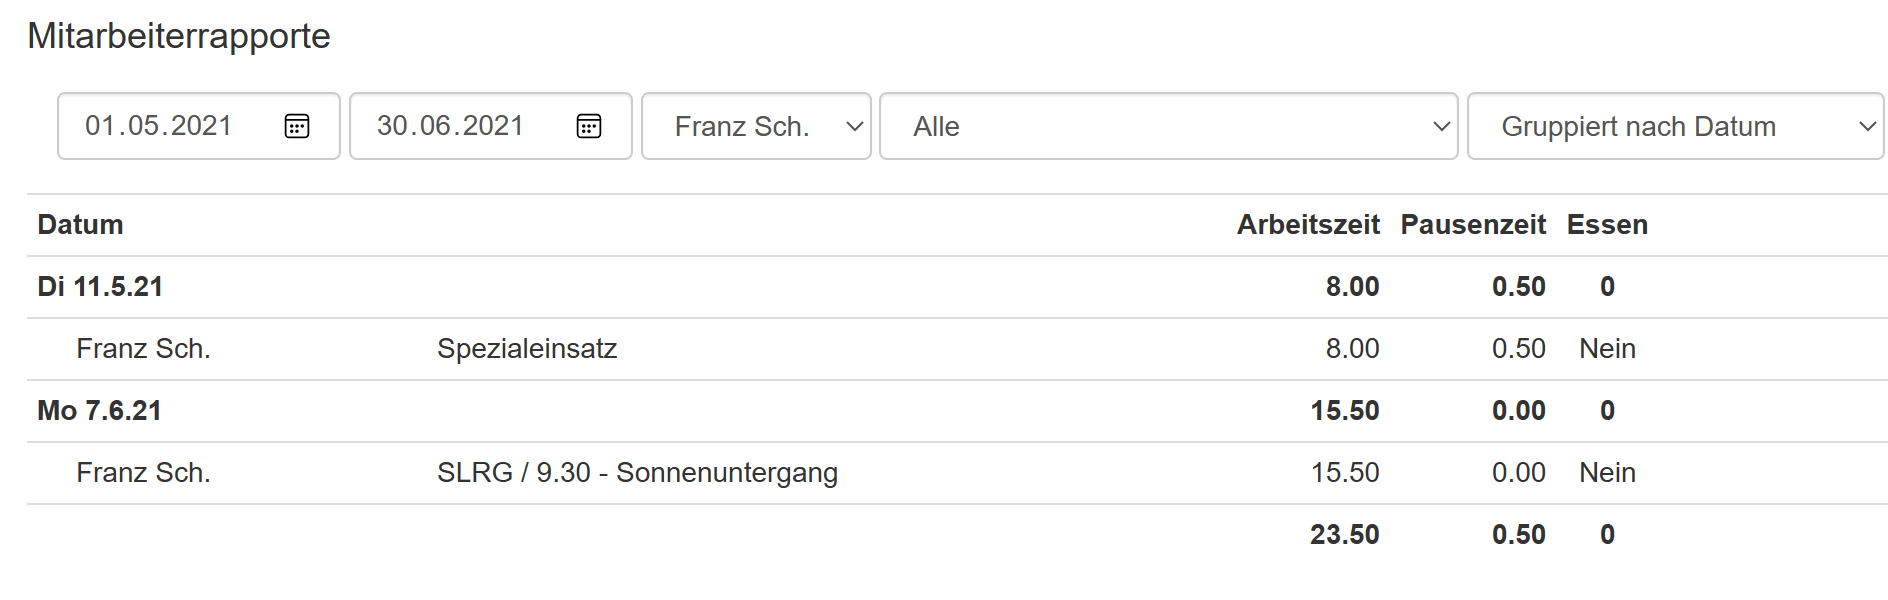Click Franz Sch. in the SLRG row
This screenshot has width=1888, height=600.
coord(143,473)
